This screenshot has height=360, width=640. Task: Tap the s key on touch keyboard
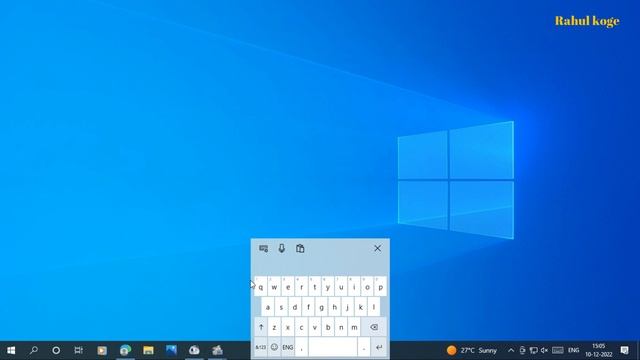[x=281, y=307]
